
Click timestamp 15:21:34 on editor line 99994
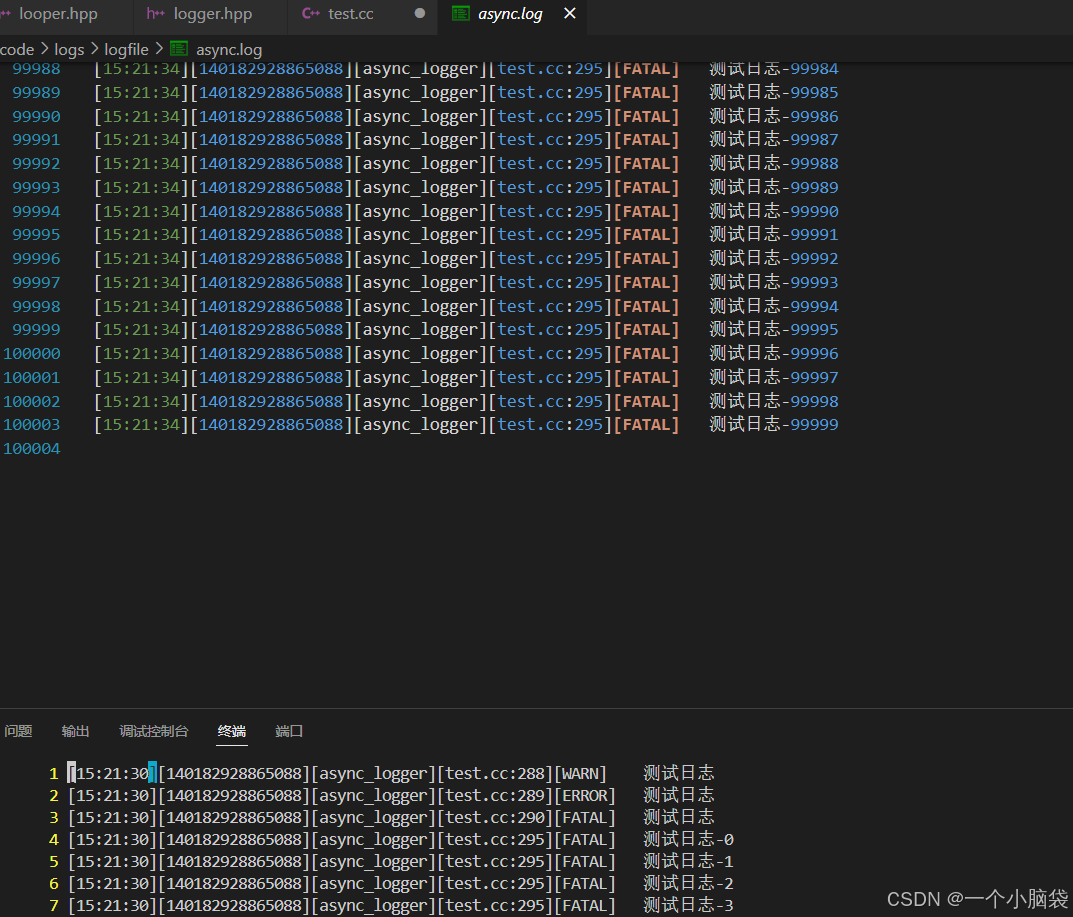pyautogui.click(x=142, y=211)
